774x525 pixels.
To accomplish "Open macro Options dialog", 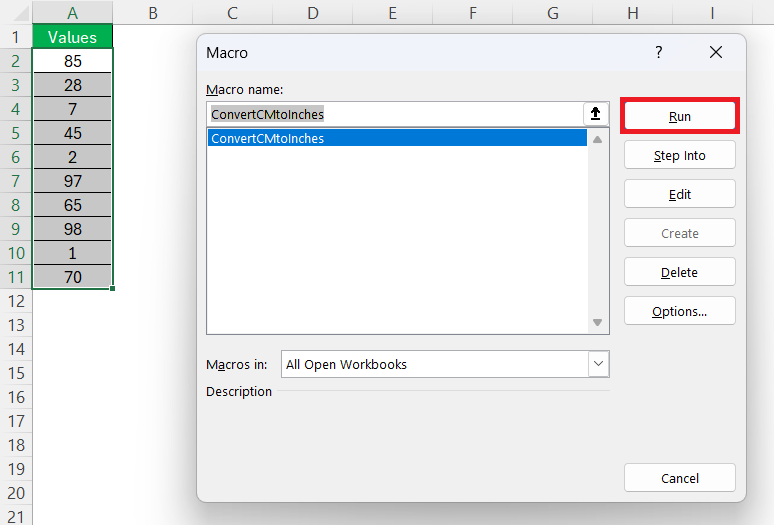I will [680, 311].
